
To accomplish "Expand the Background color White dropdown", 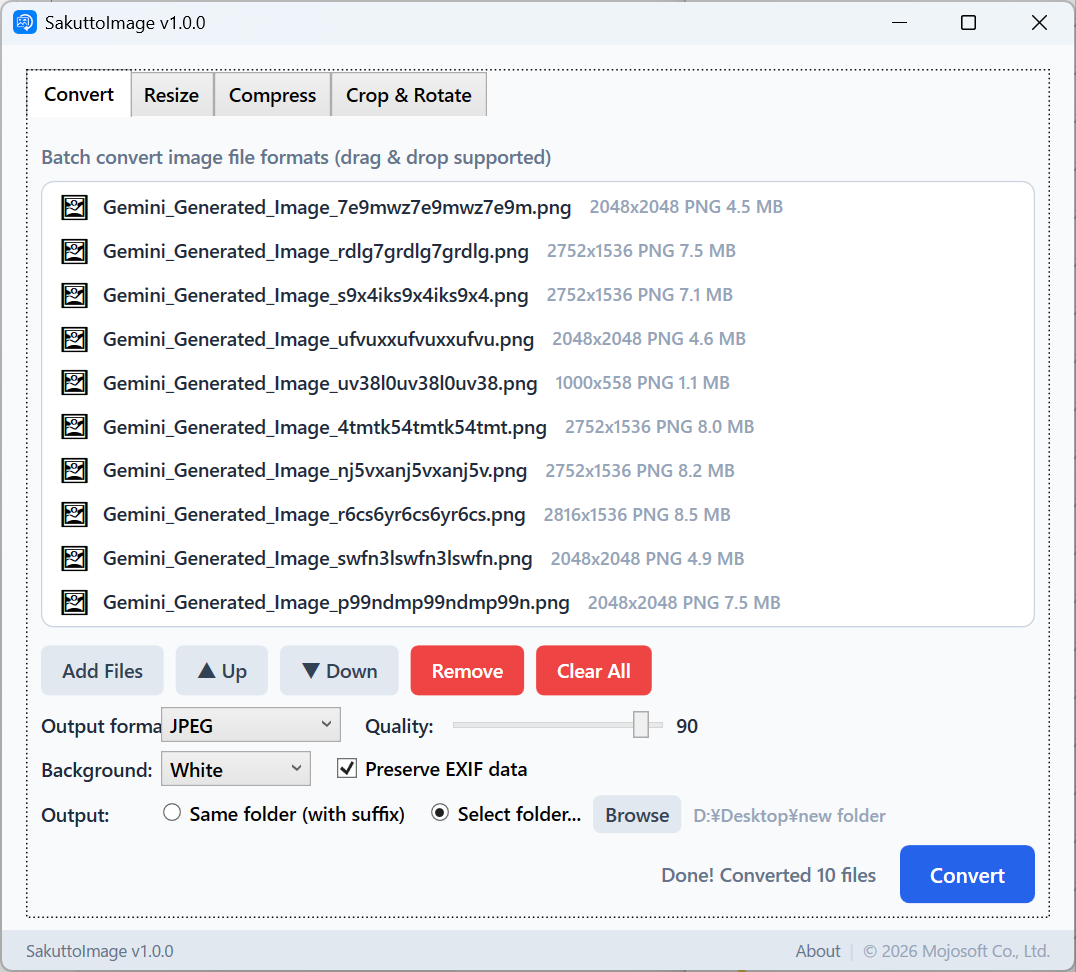I will 235,769.
